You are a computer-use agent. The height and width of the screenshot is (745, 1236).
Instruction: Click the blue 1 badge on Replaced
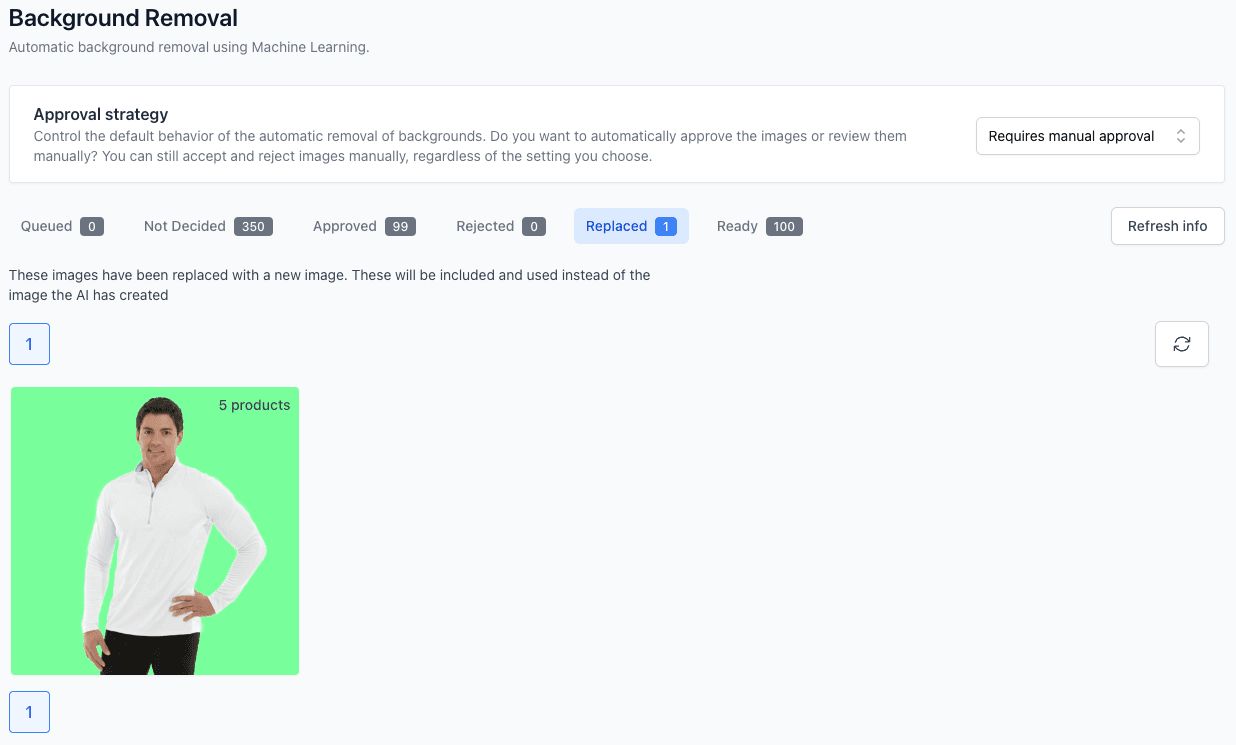pos(666,227)
